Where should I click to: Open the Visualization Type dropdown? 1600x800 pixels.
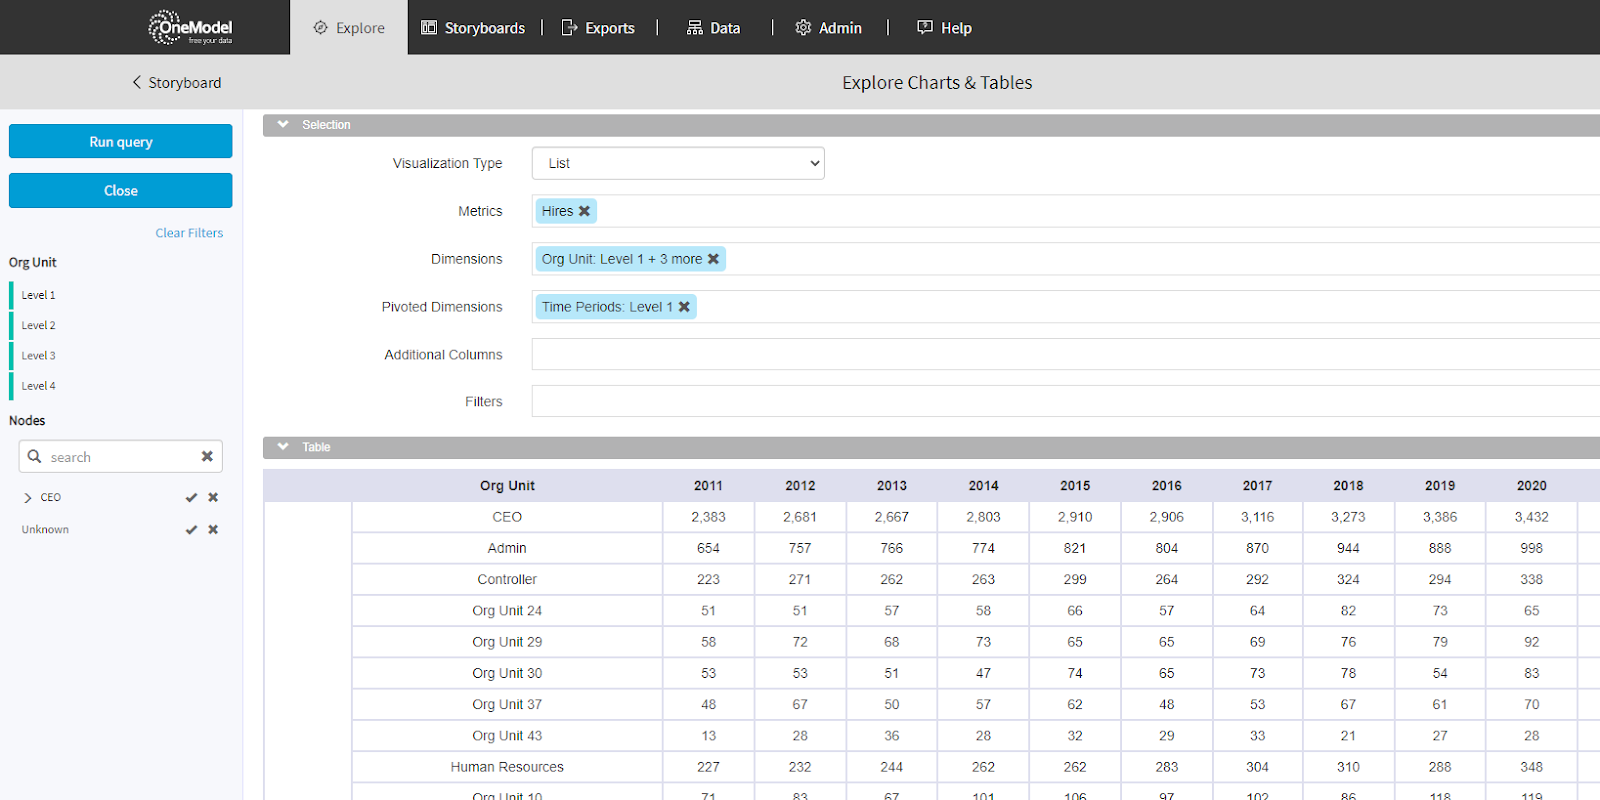coord(678,163)
